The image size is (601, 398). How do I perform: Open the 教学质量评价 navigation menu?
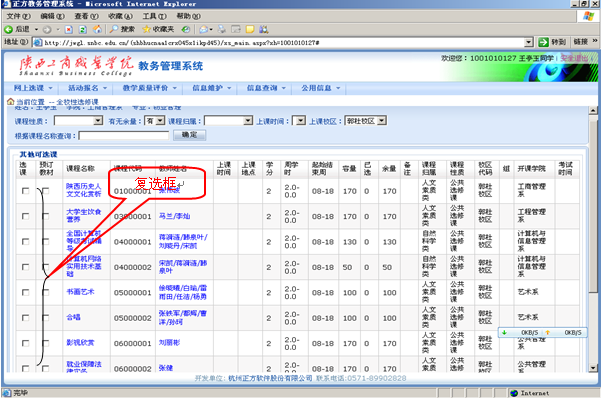click(x=149, y=88)
